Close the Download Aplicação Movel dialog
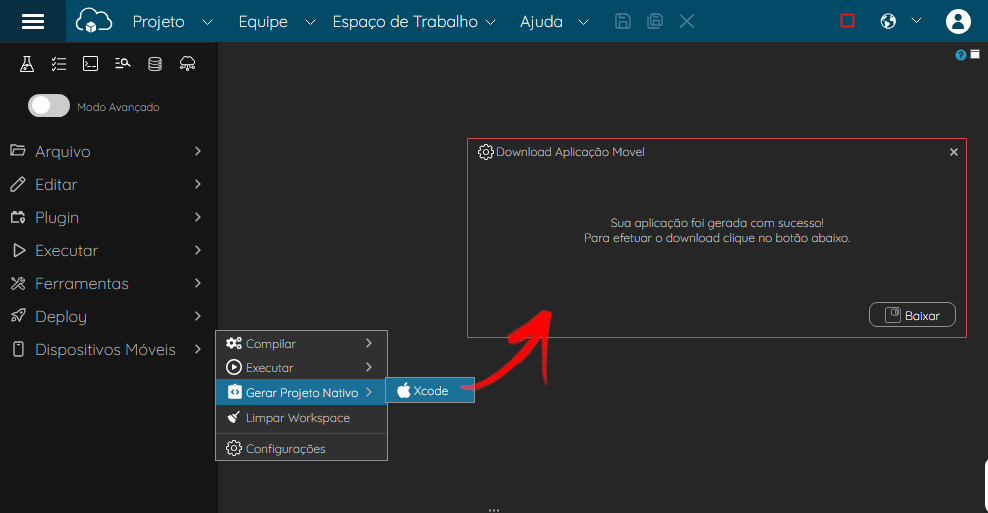The height and width of the screenshot is (513, 988). (x=954, y=152)
